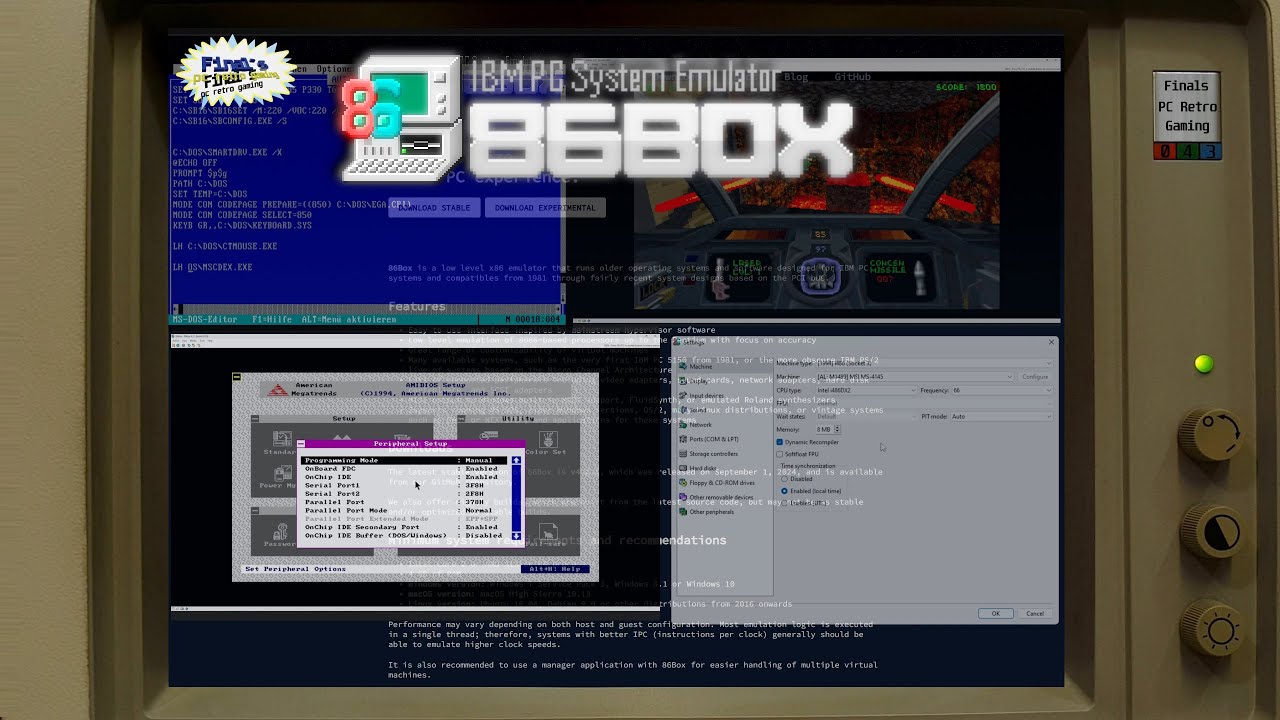
Task: Click the Color Set icon in AMIBIOS Utility
Action: click(548, 439)
